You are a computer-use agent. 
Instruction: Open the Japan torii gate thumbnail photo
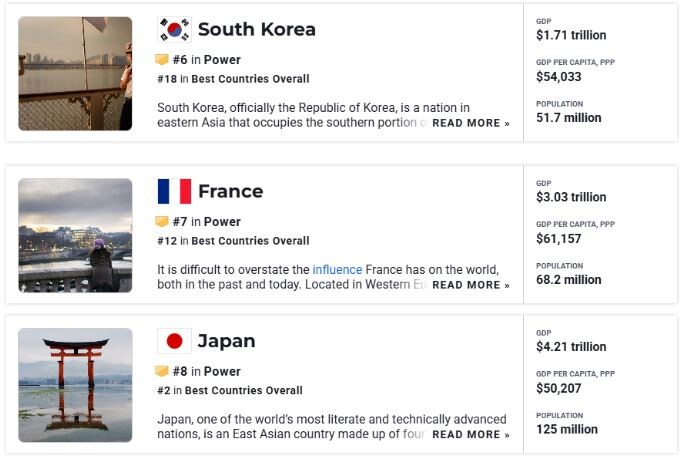tap(75, 385)
